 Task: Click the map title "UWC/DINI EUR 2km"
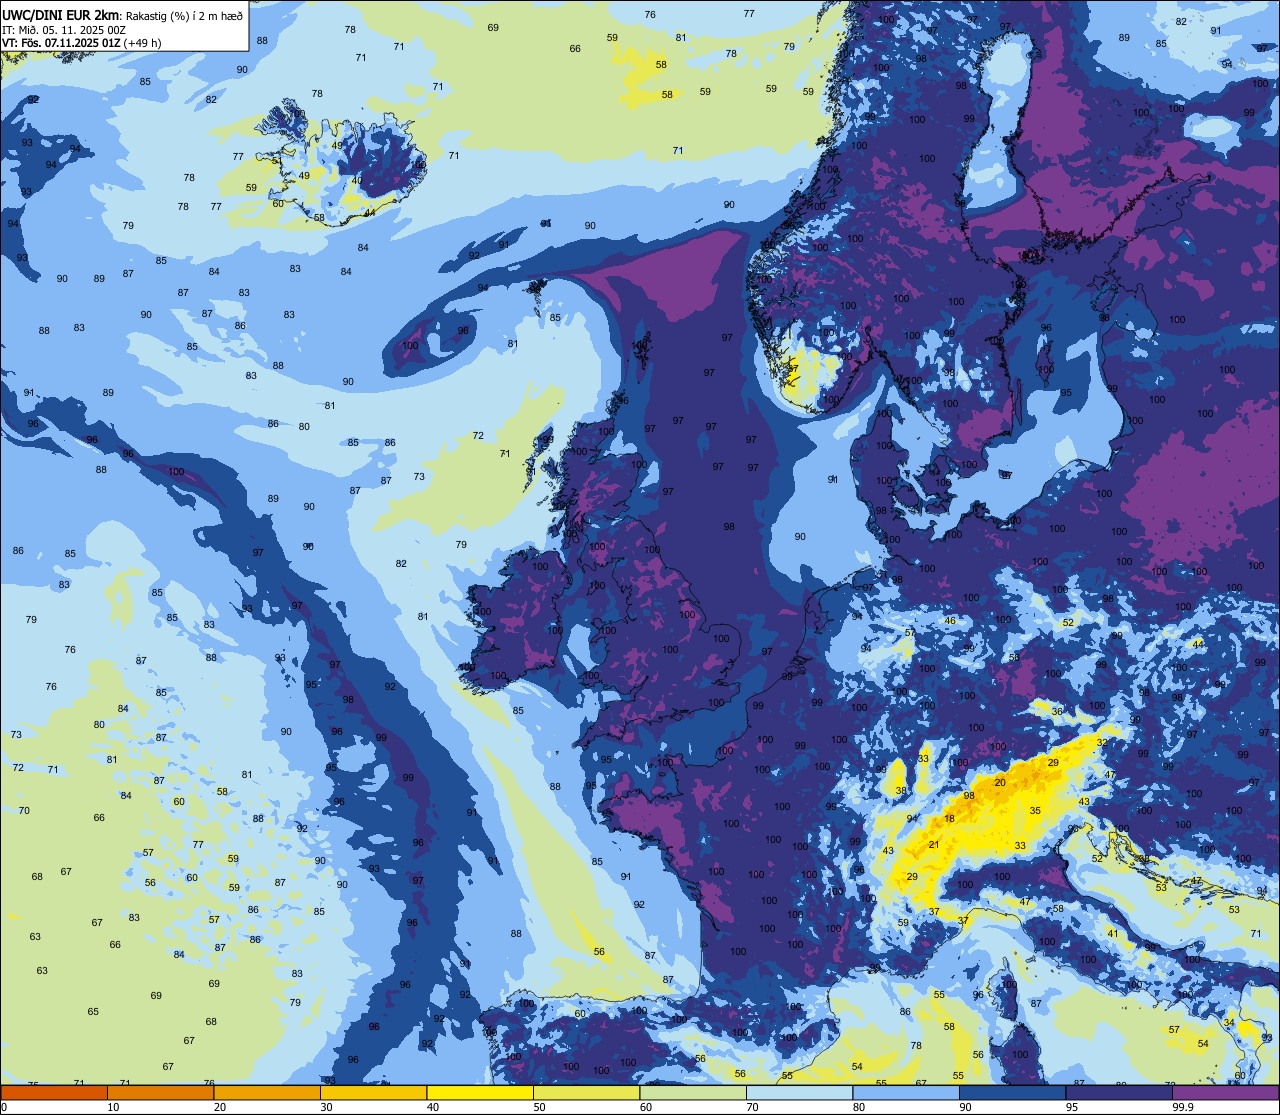[x=60, y=14]
